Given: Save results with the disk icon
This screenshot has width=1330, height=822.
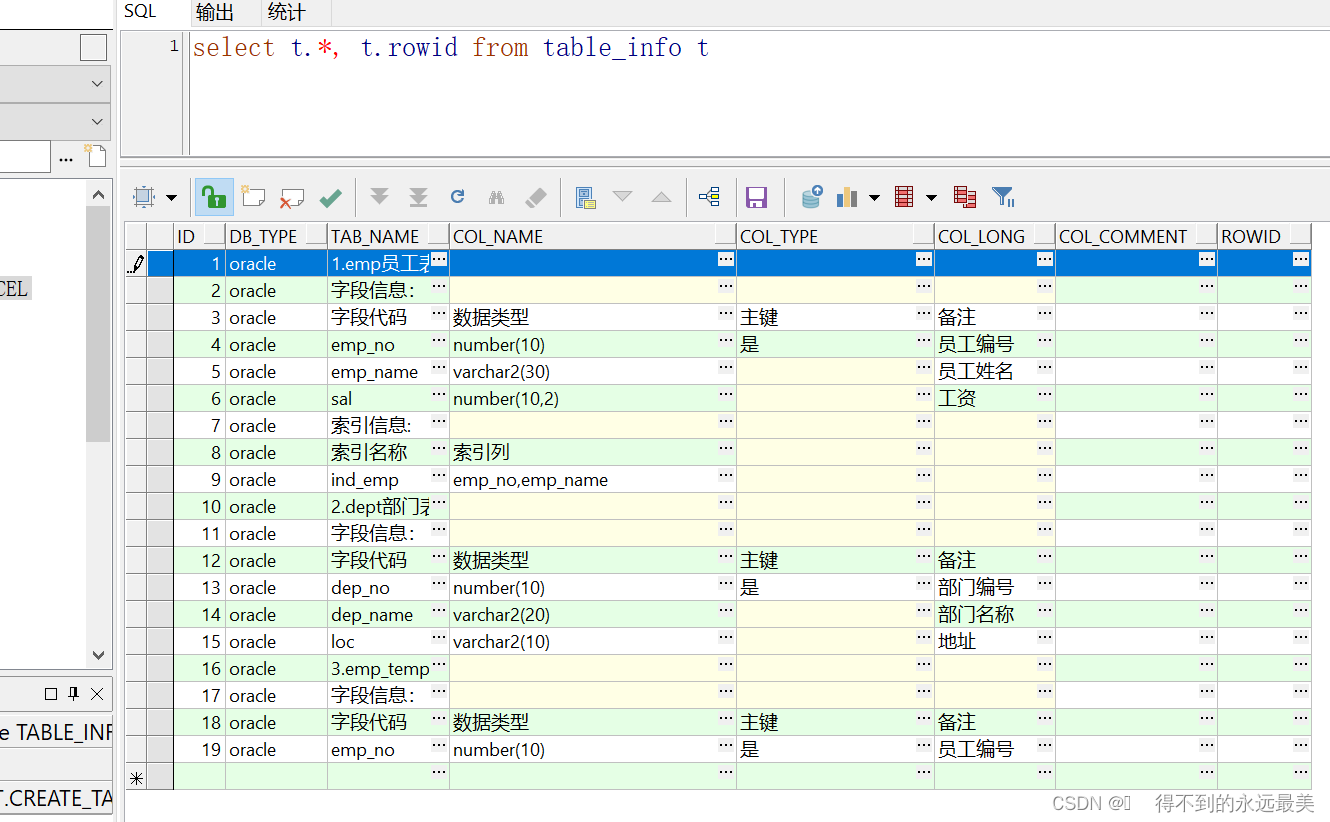Looking at the screenshot, I should click(x=757, y=197).
